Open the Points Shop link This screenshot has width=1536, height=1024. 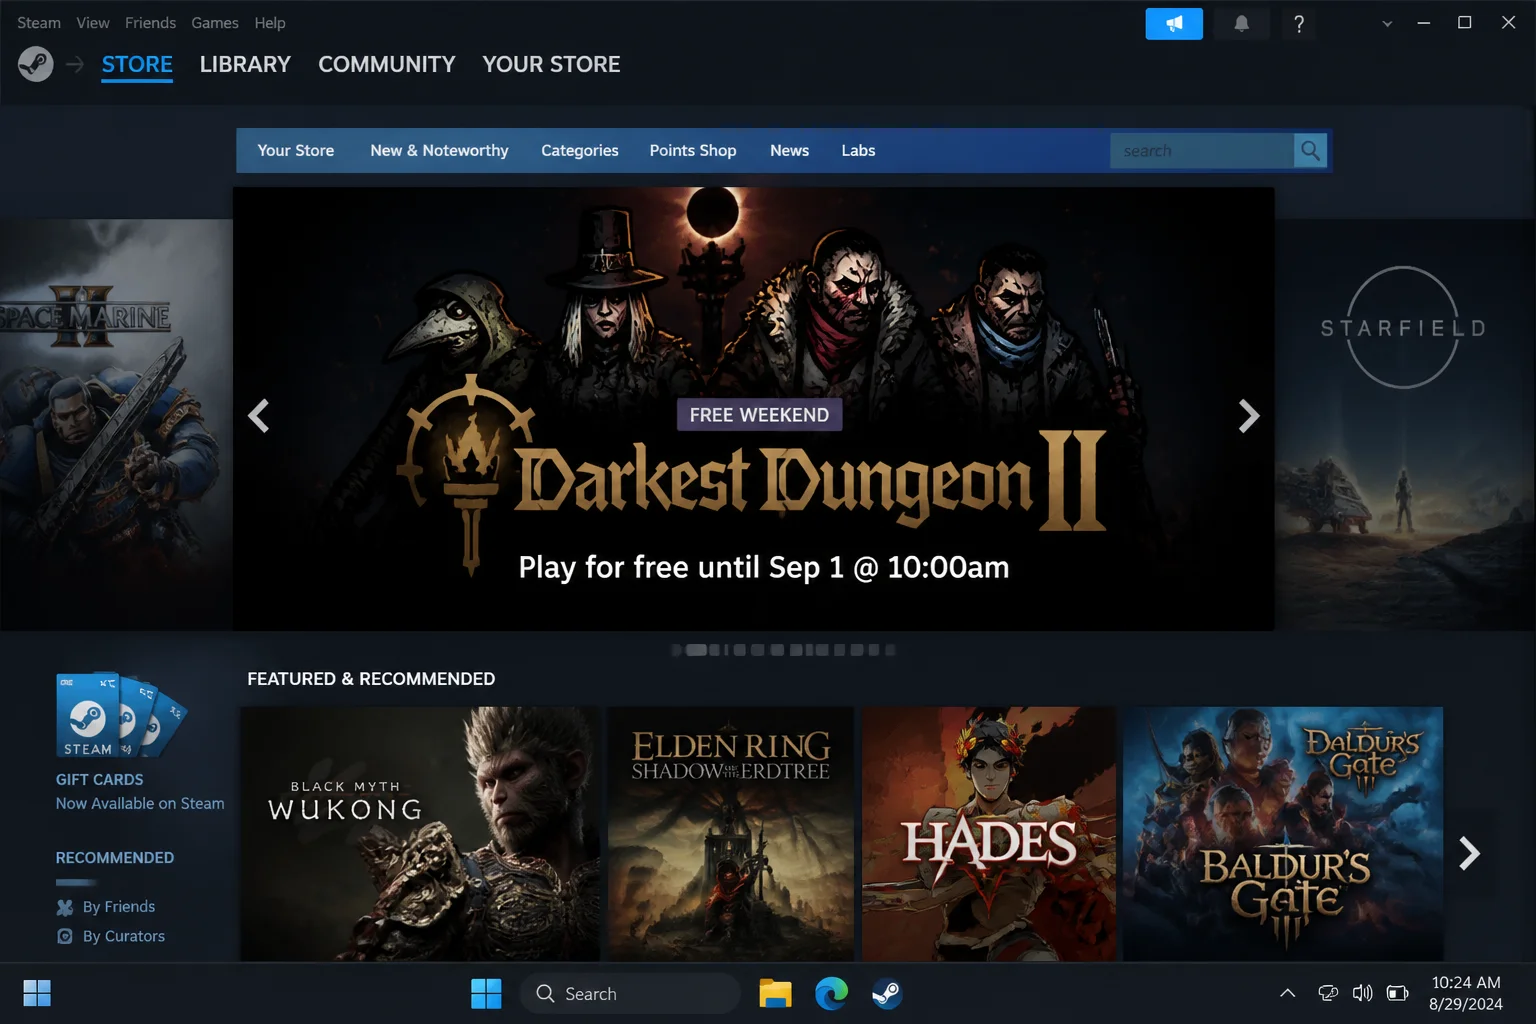693,150
